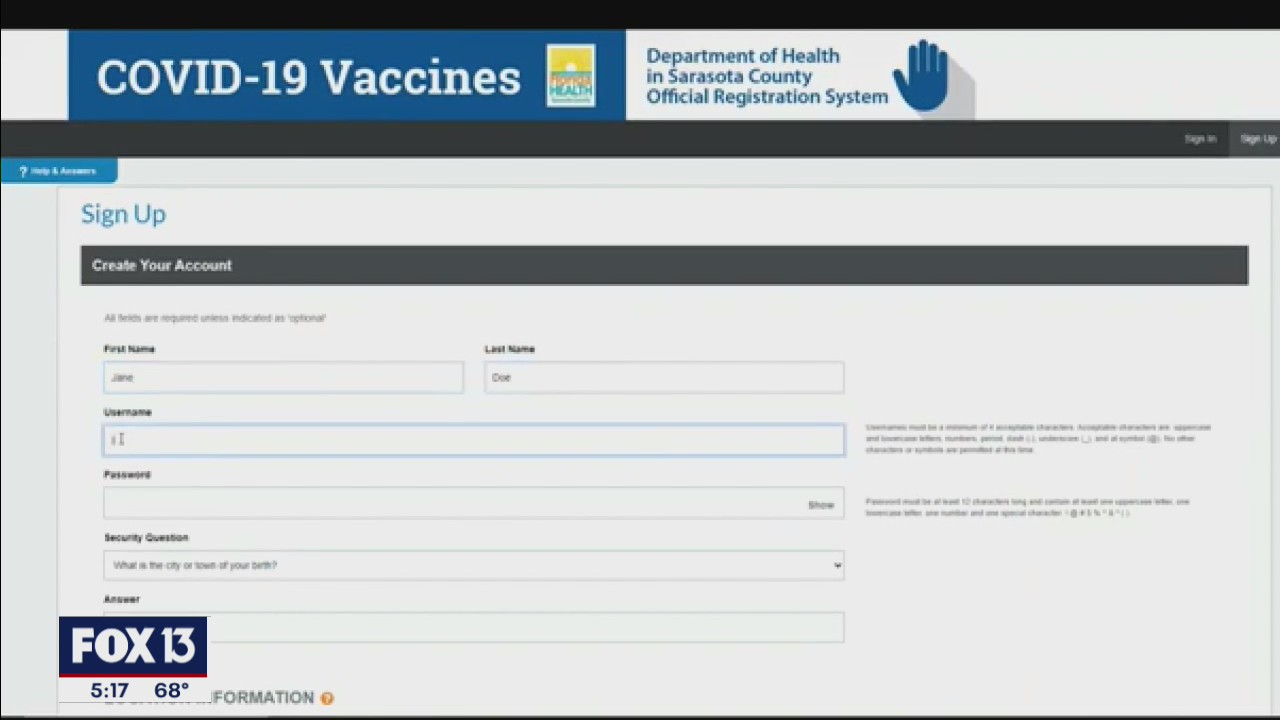1280x720 pixels.
Task: Open the Help & Answers tab
Action: coord(58,171)
